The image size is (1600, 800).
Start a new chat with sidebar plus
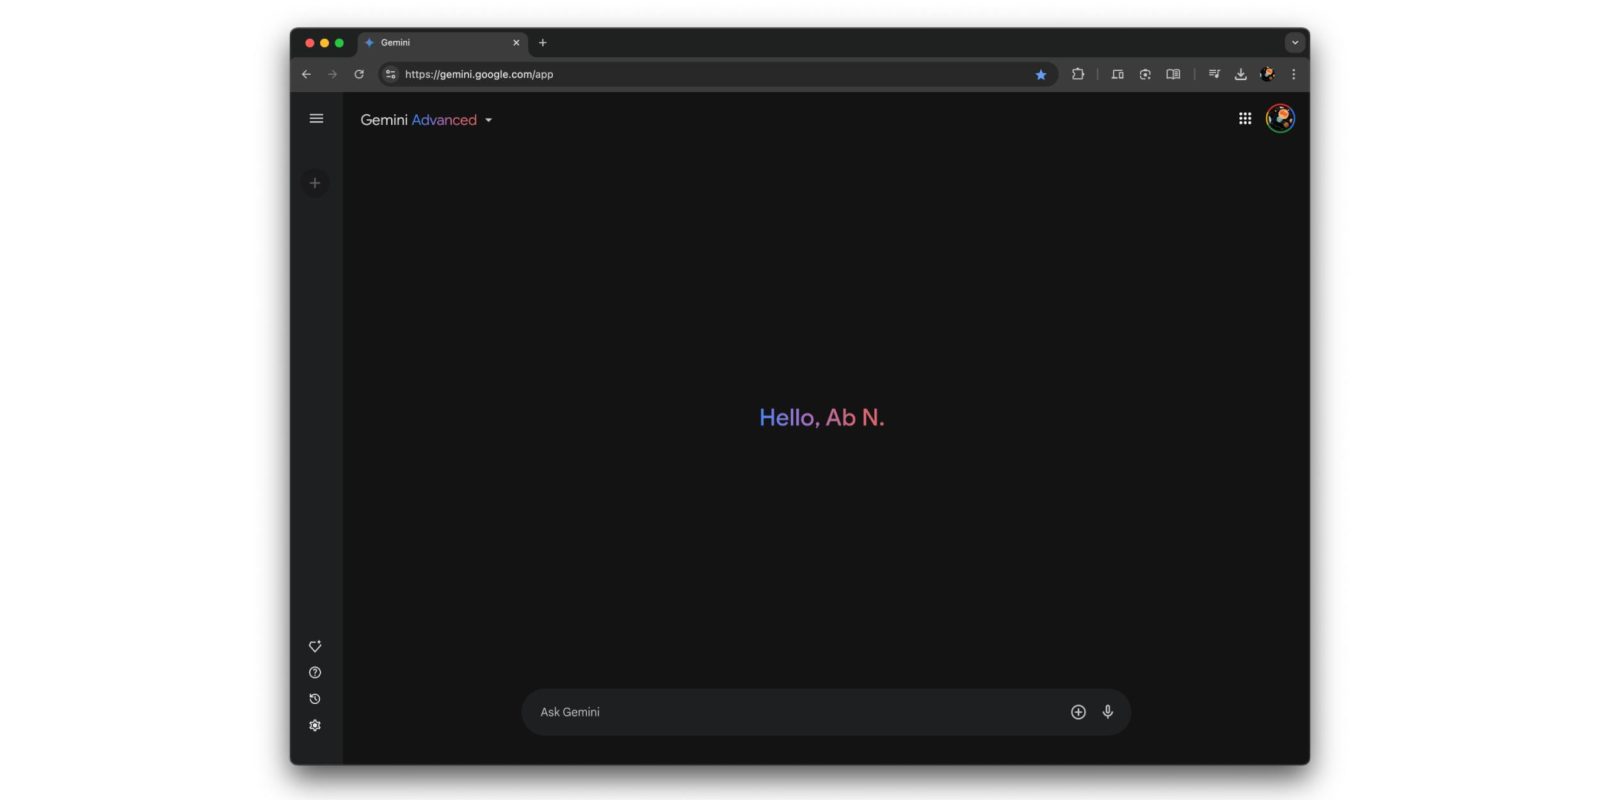[x=315, y=183]
